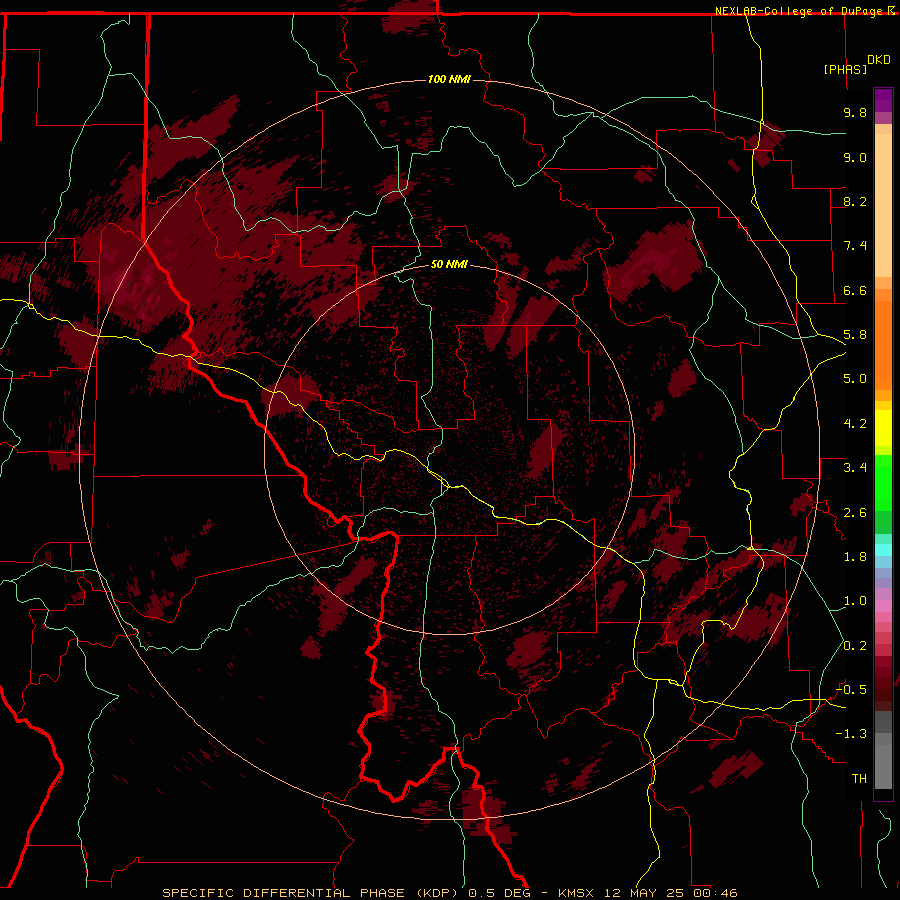Click the TH threshold label

(859, 779)
